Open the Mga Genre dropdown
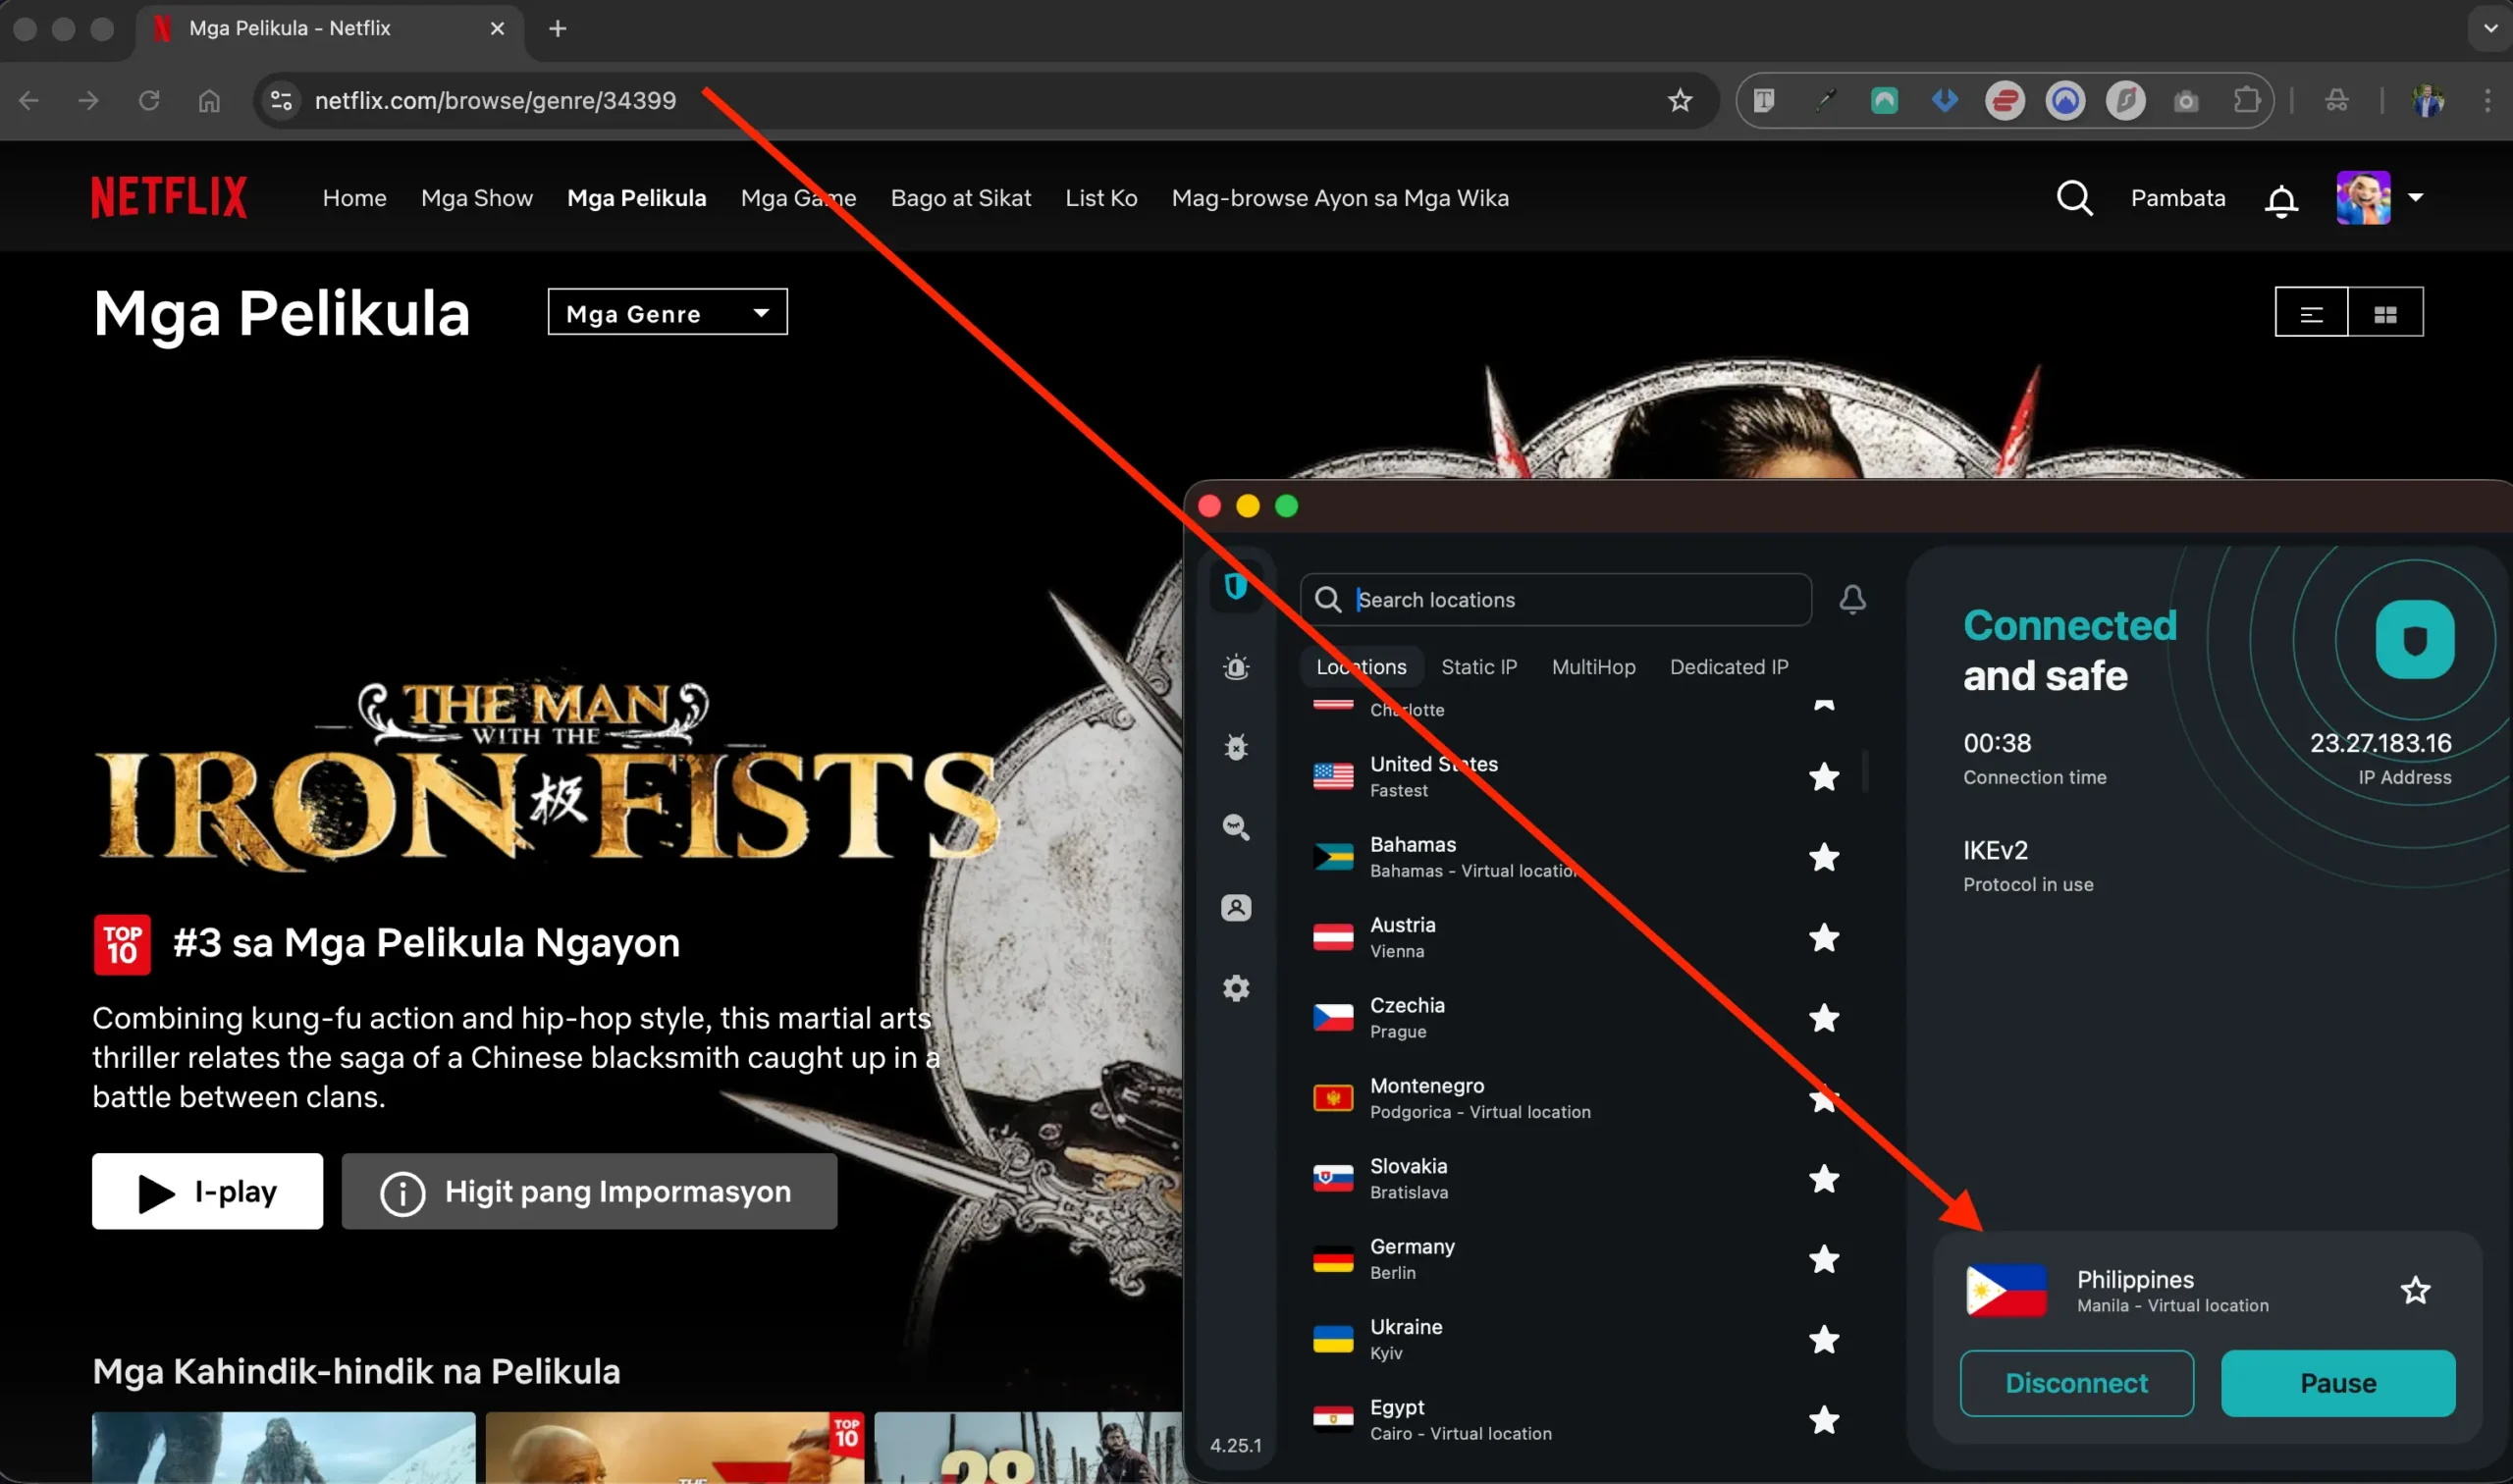The width and height of the screenshot is (2513, 1484). tap(667, 312)
